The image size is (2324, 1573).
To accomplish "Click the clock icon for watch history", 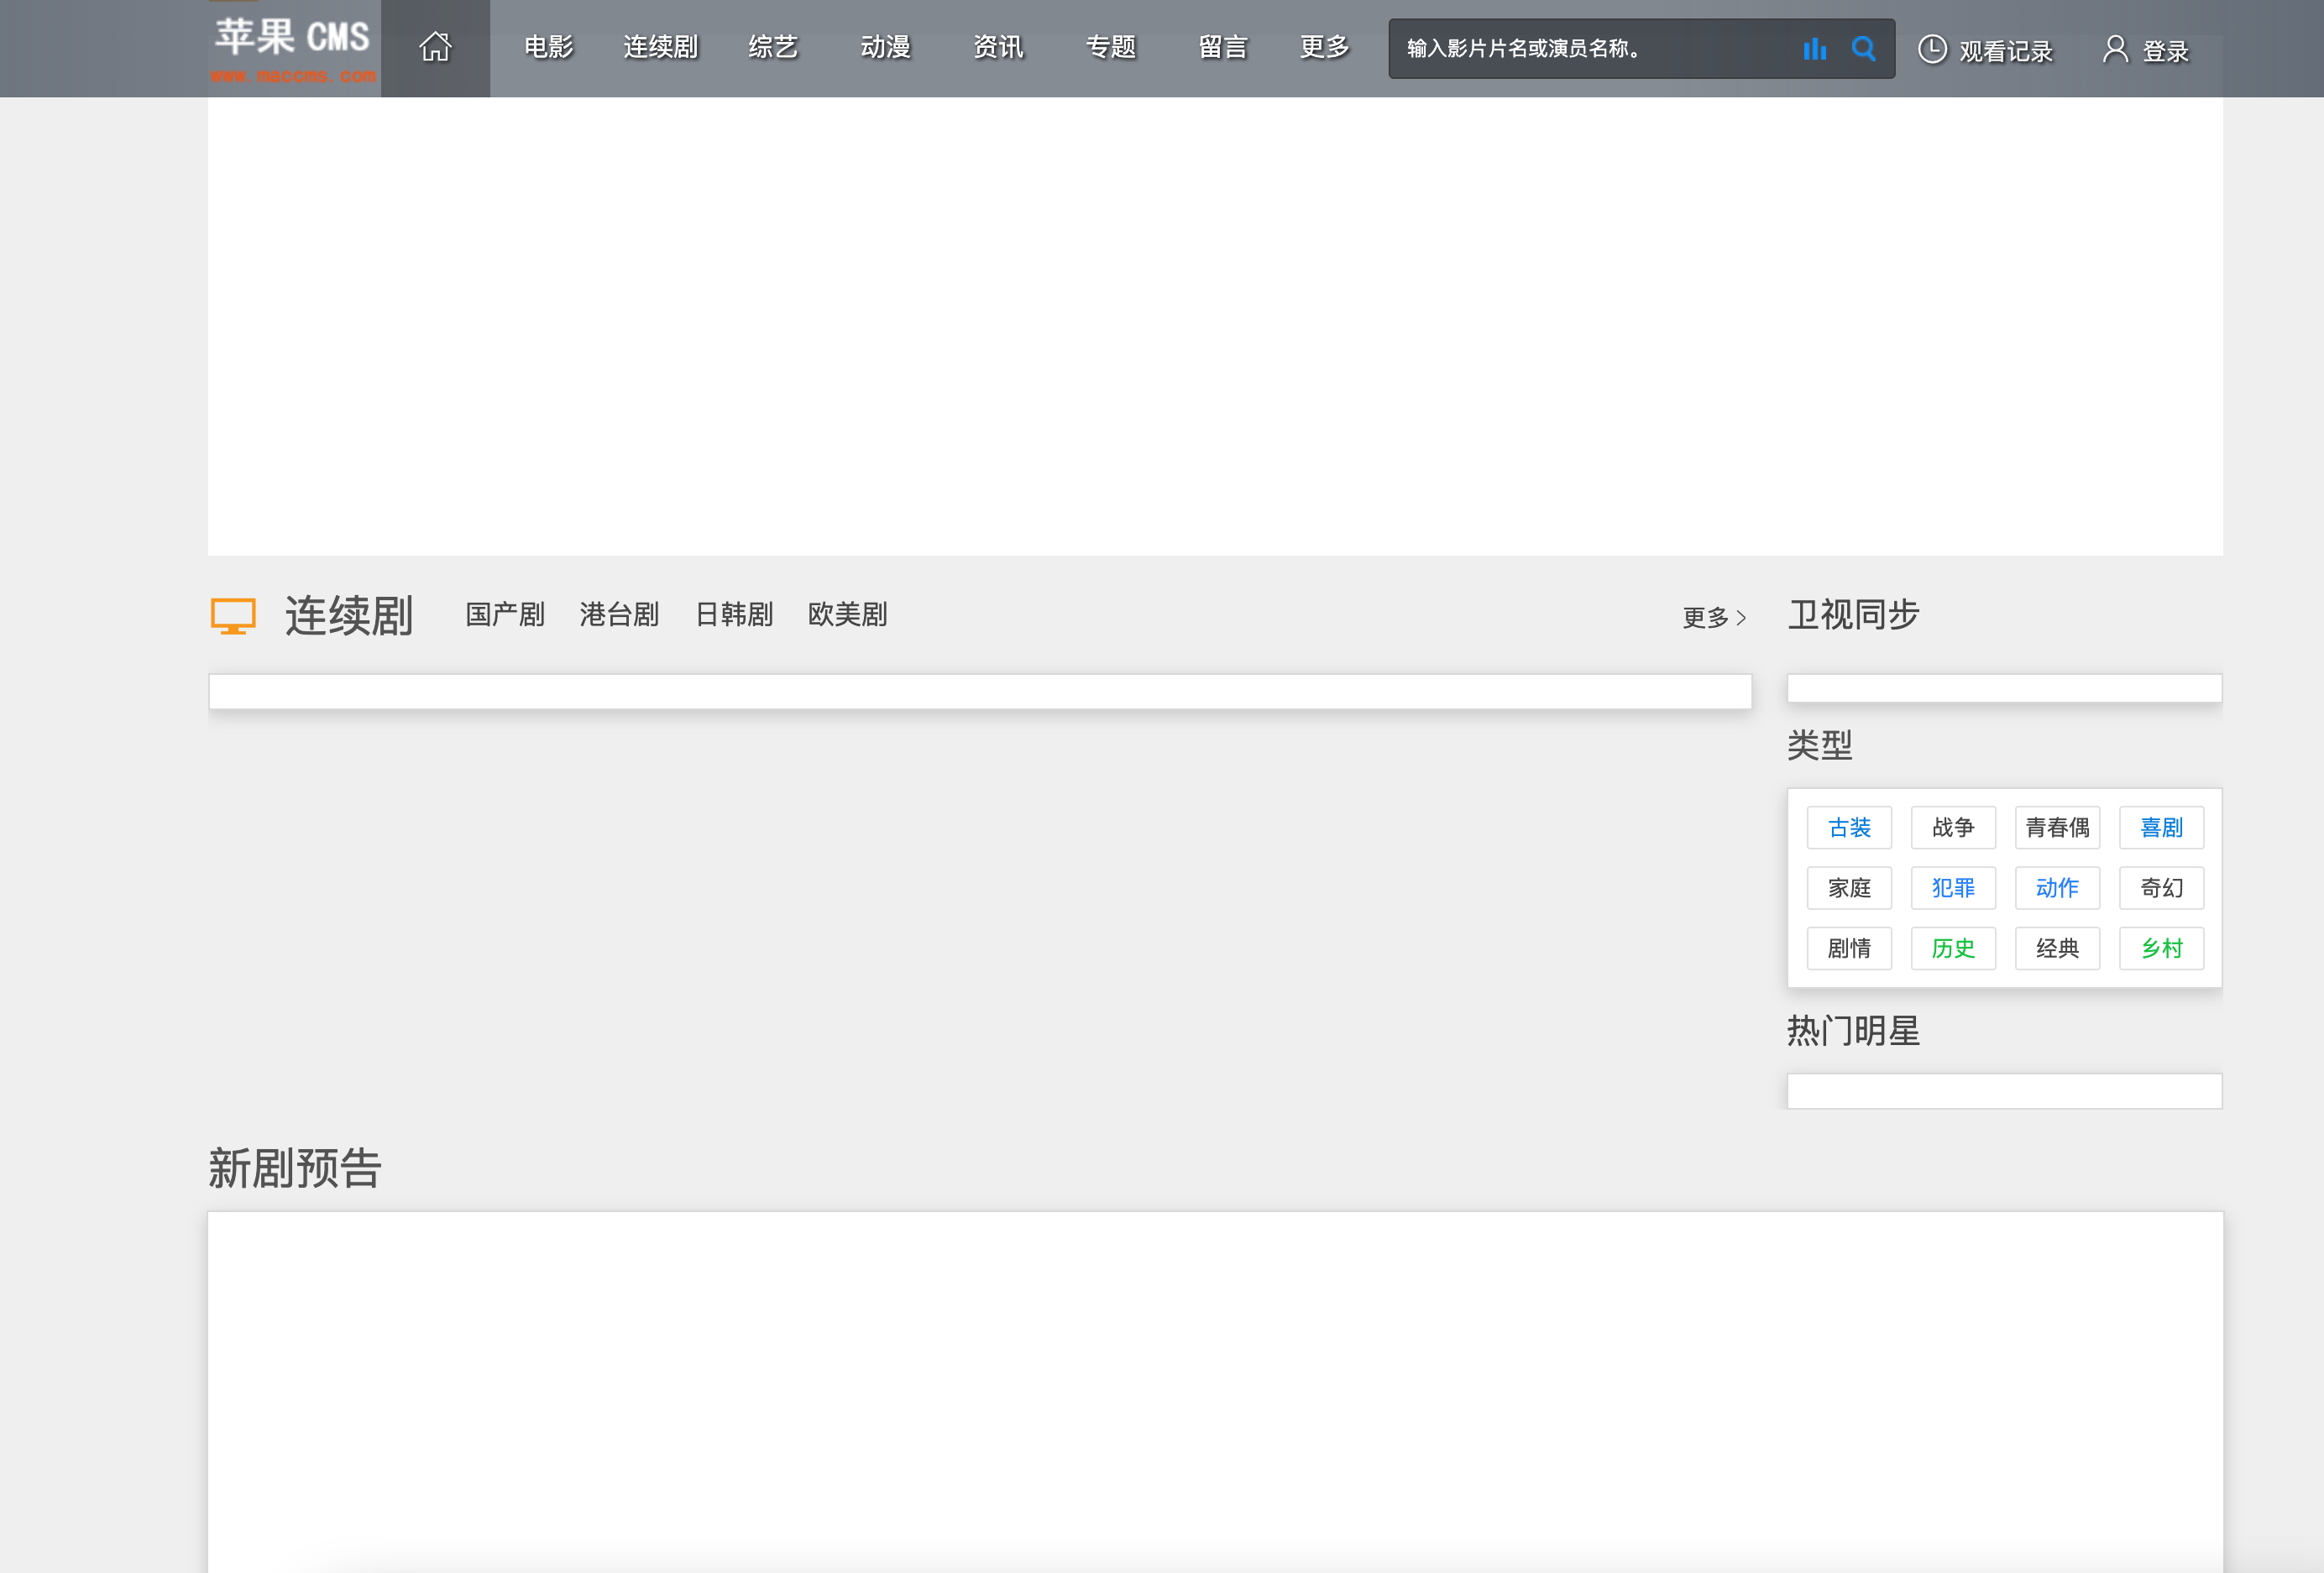I will (x=1932, y=49).
